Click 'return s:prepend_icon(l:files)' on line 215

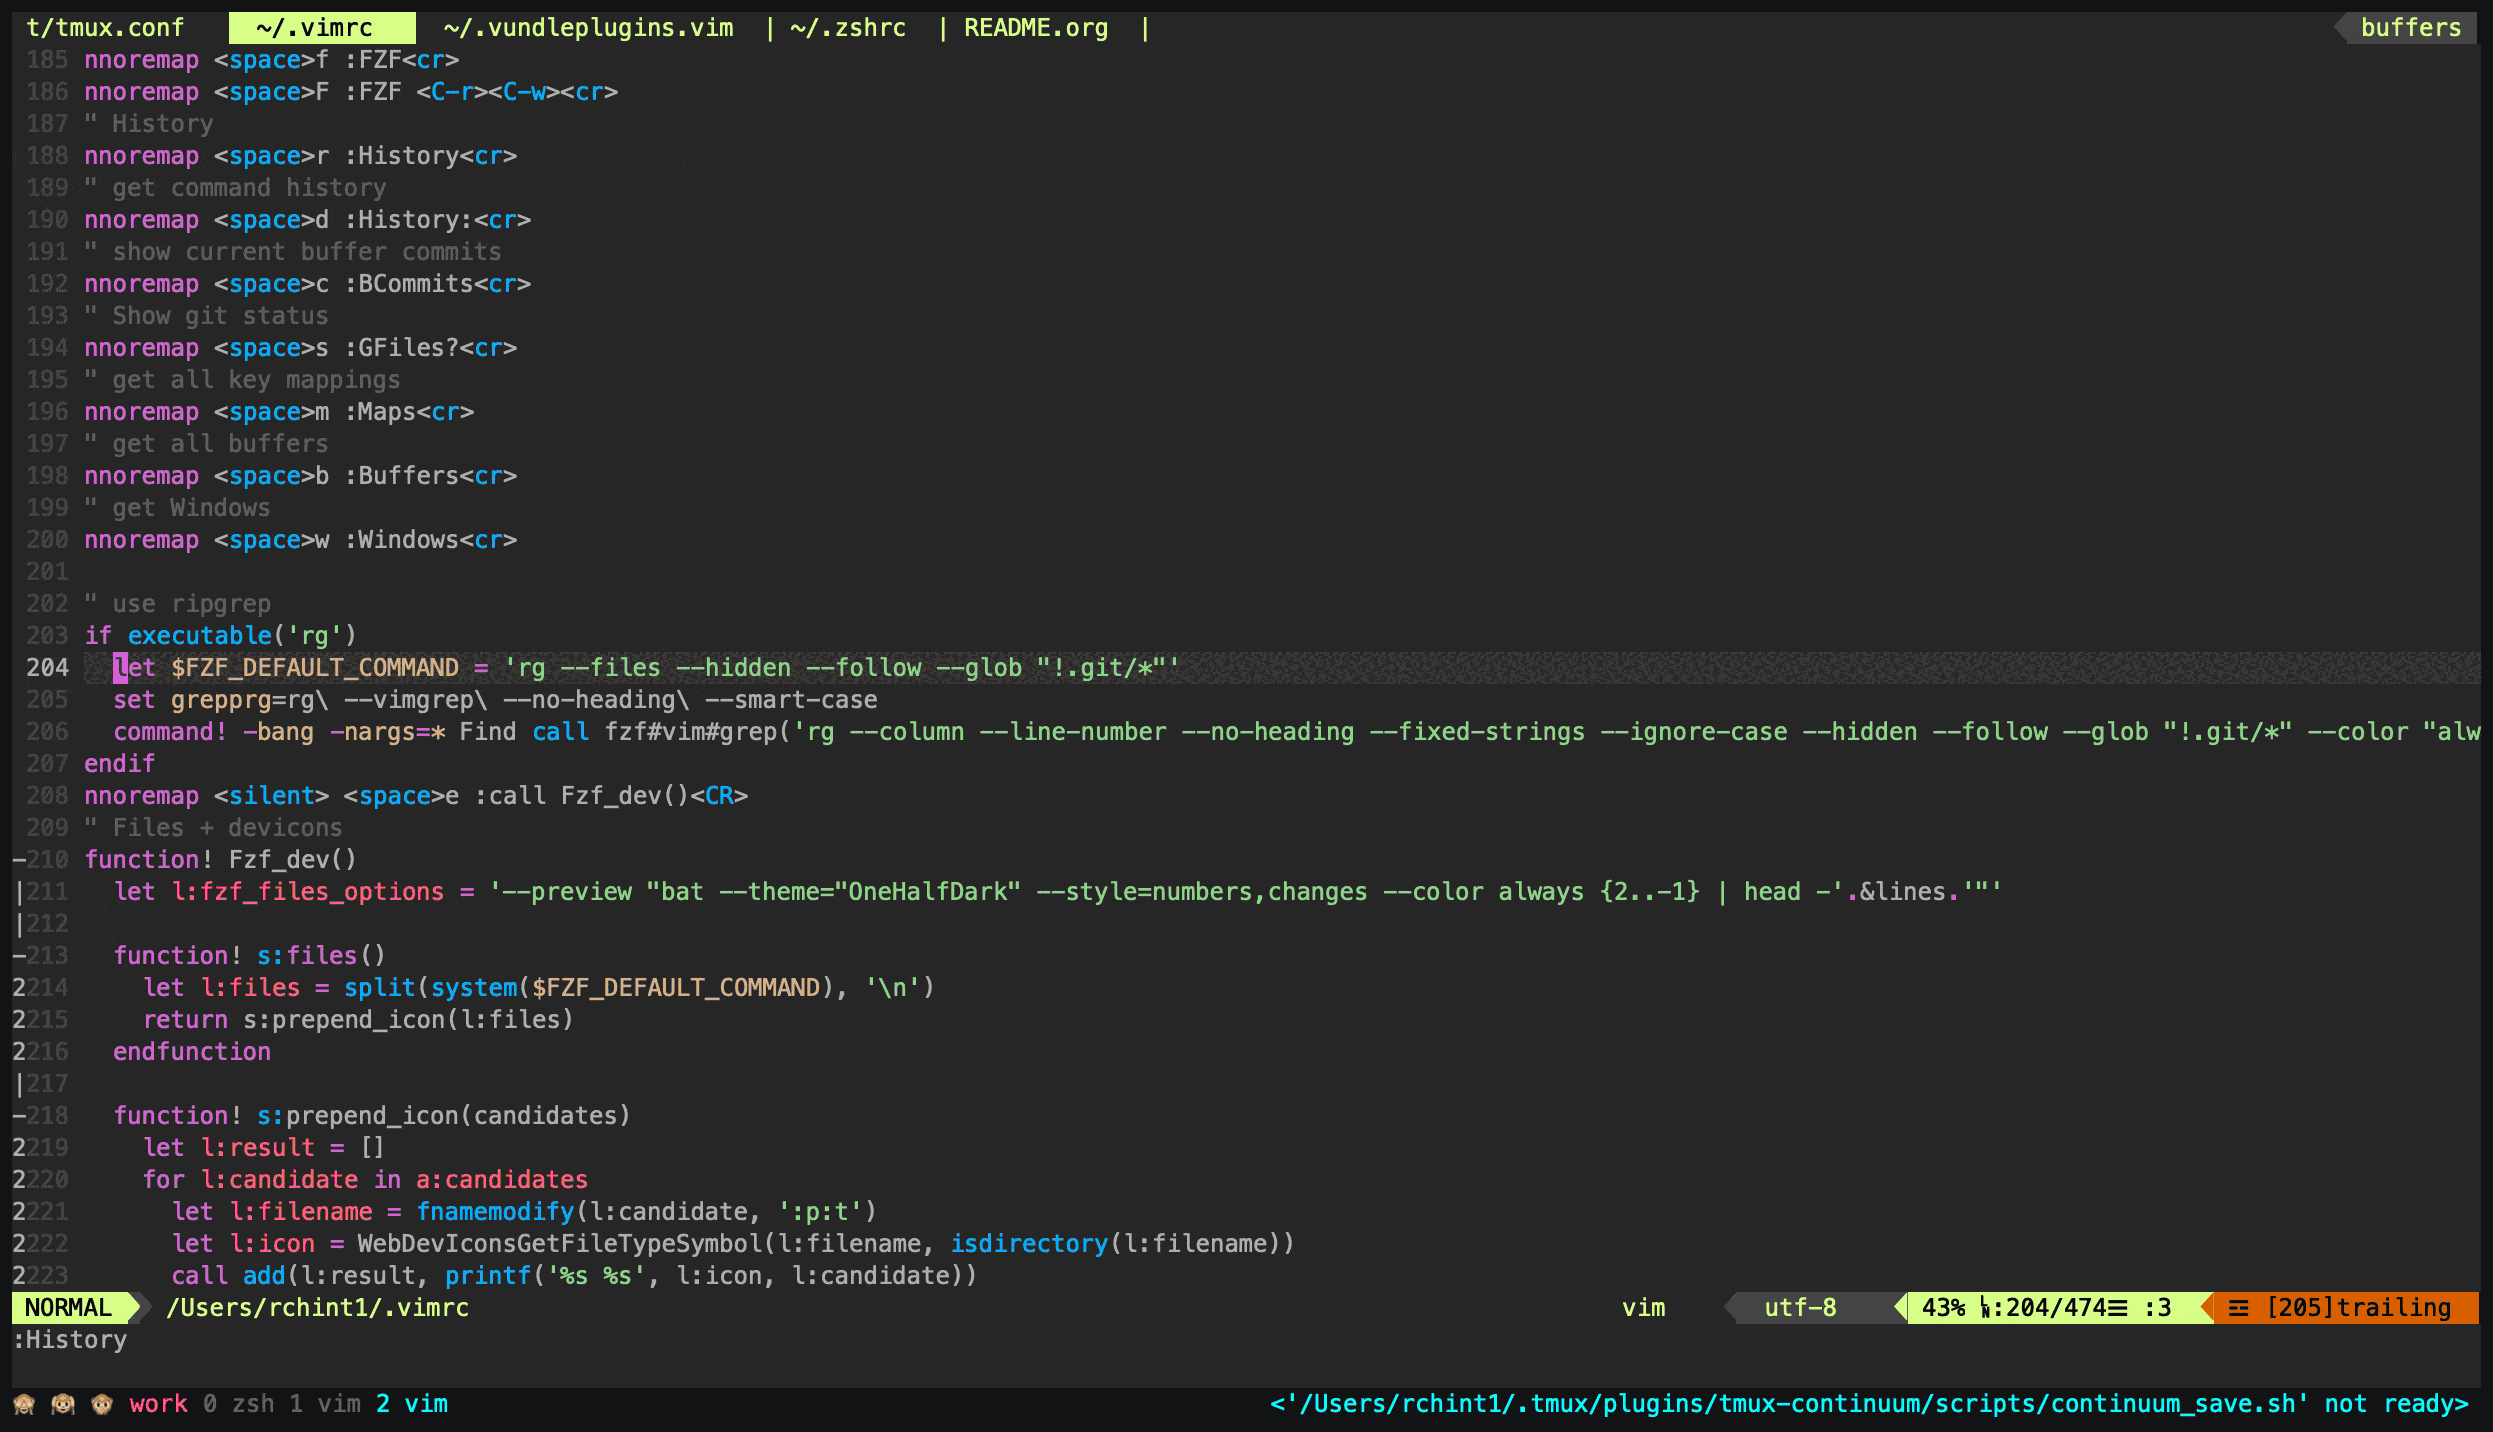pyautogui.click(x=358, y=1020)
